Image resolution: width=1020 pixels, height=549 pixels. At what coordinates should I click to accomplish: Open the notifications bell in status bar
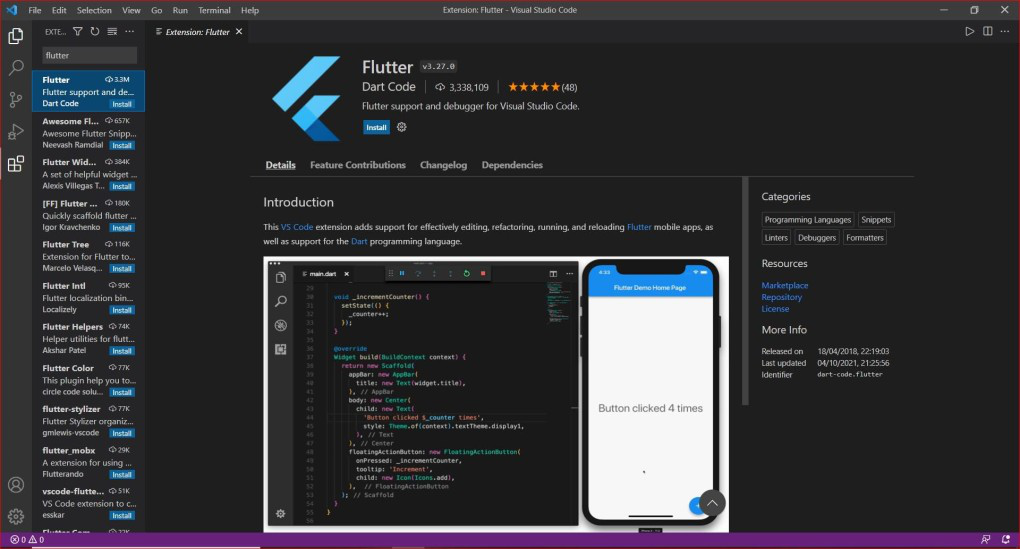point(1006,539)
